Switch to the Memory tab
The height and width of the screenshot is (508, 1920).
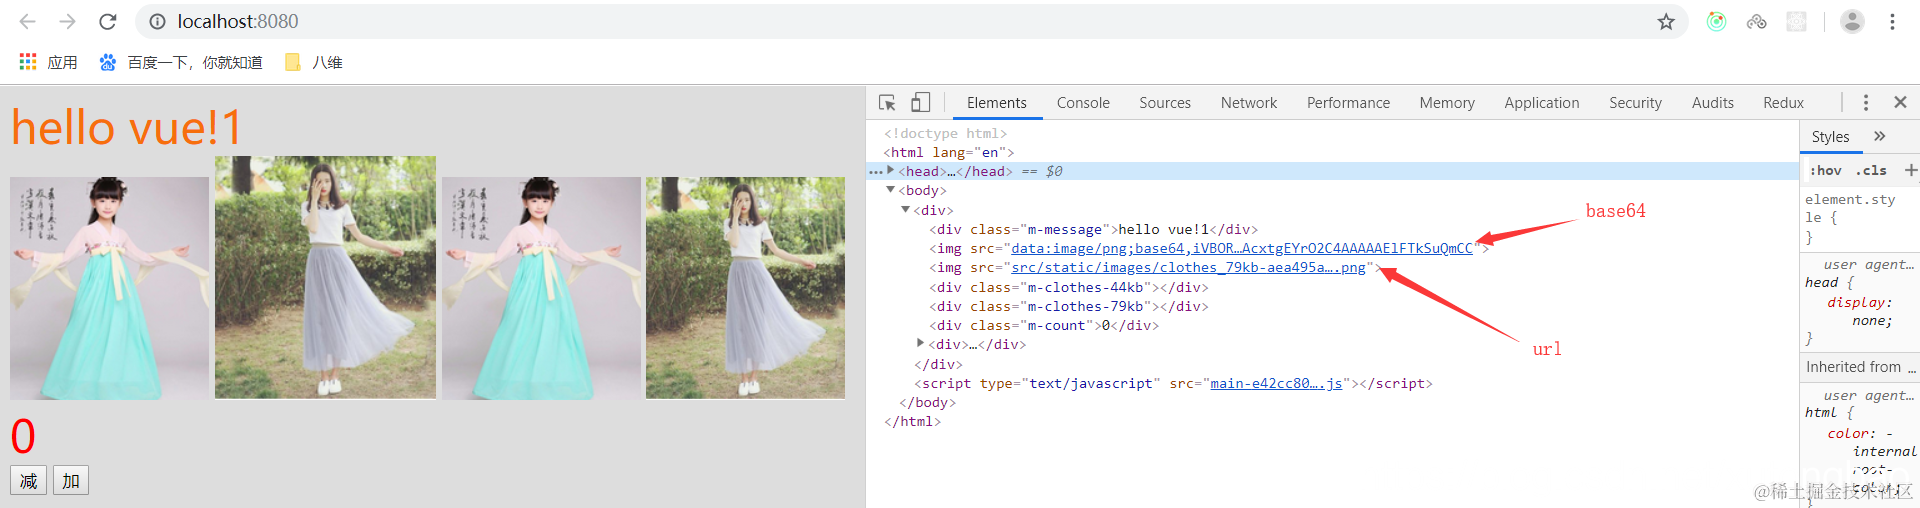(1447, 102)
